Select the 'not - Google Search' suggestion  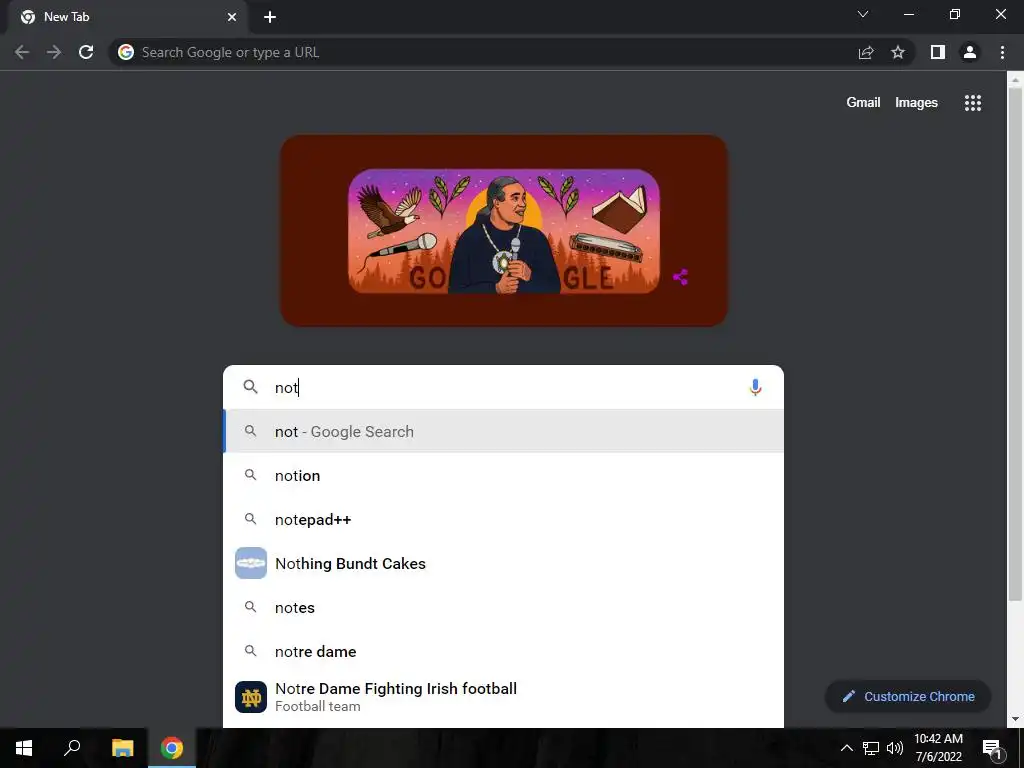[x=504, y=431]
